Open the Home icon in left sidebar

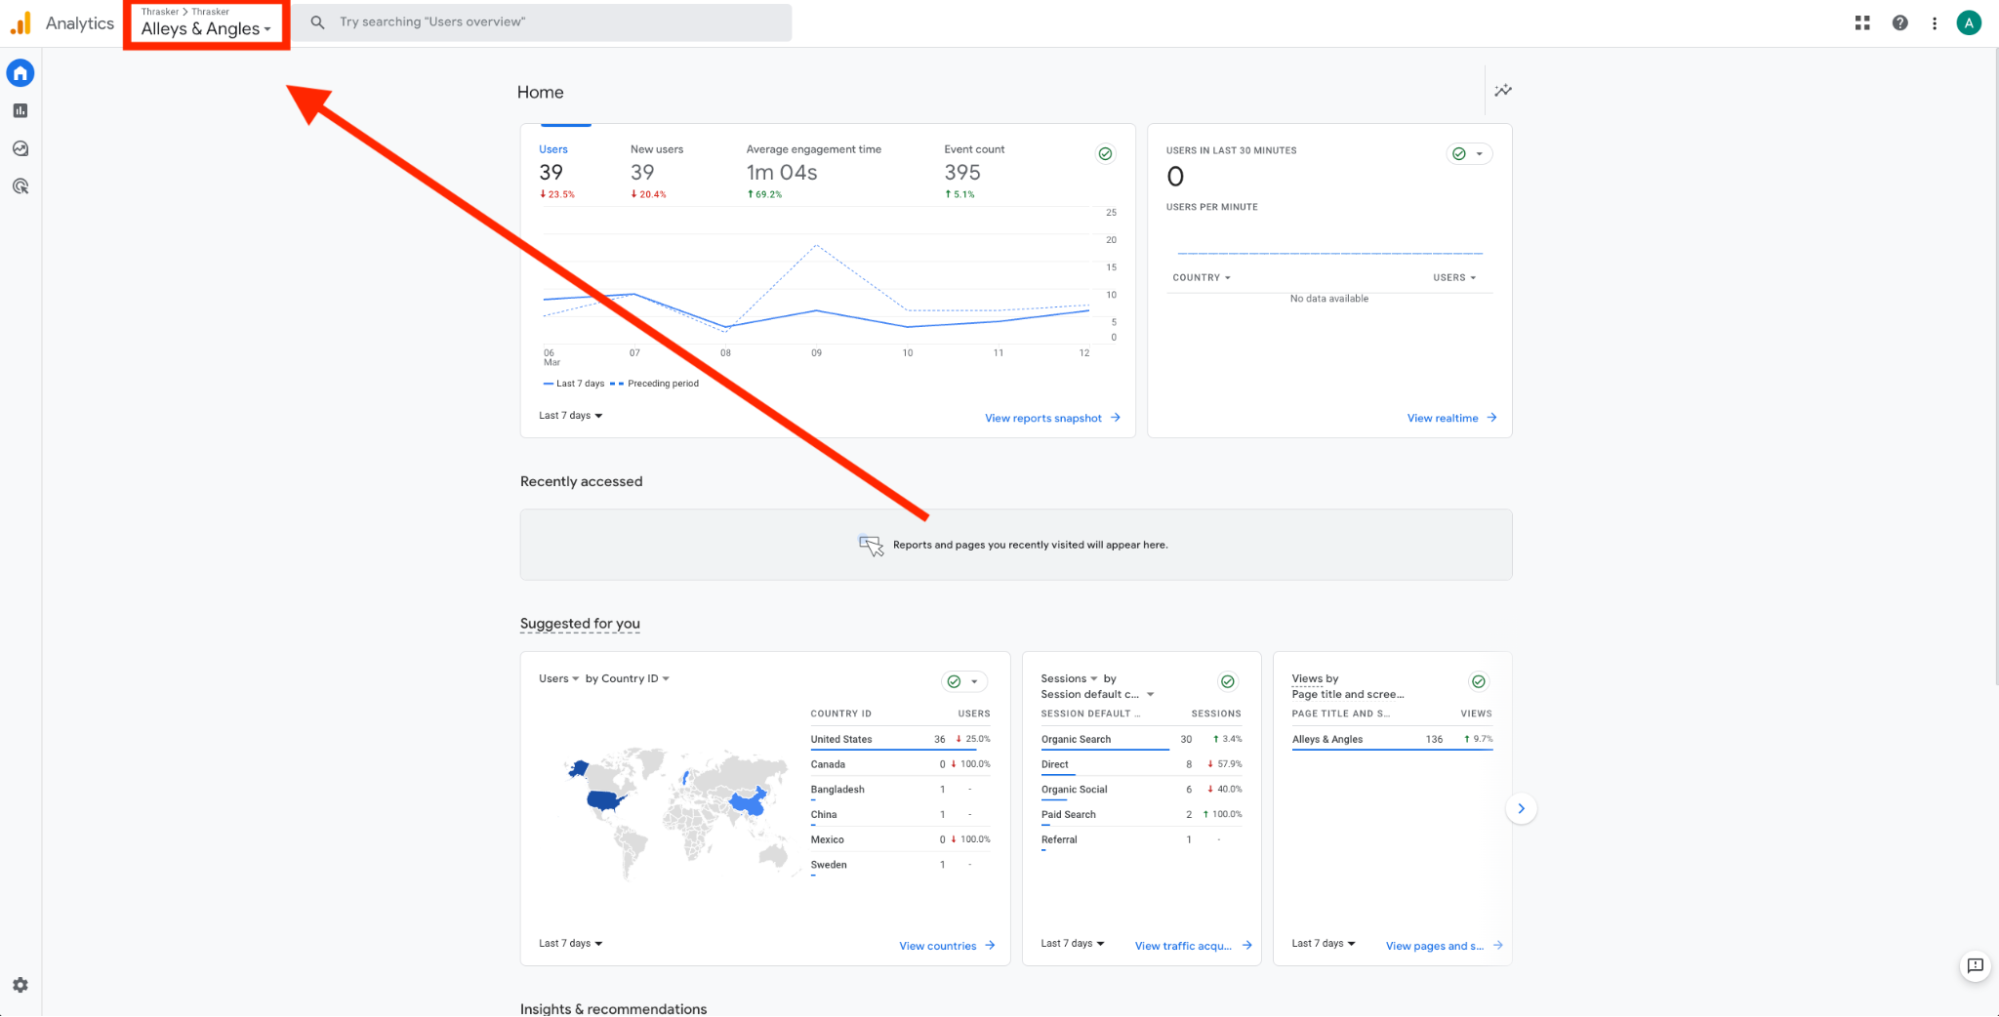(20, 73)
